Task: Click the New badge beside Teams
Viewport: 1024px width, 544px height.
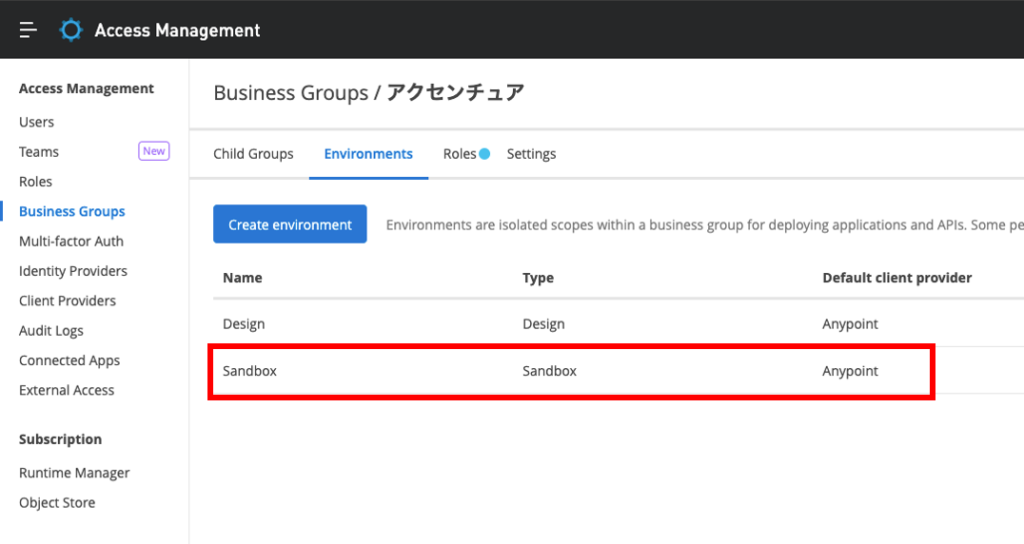Action: click(153, 151)
